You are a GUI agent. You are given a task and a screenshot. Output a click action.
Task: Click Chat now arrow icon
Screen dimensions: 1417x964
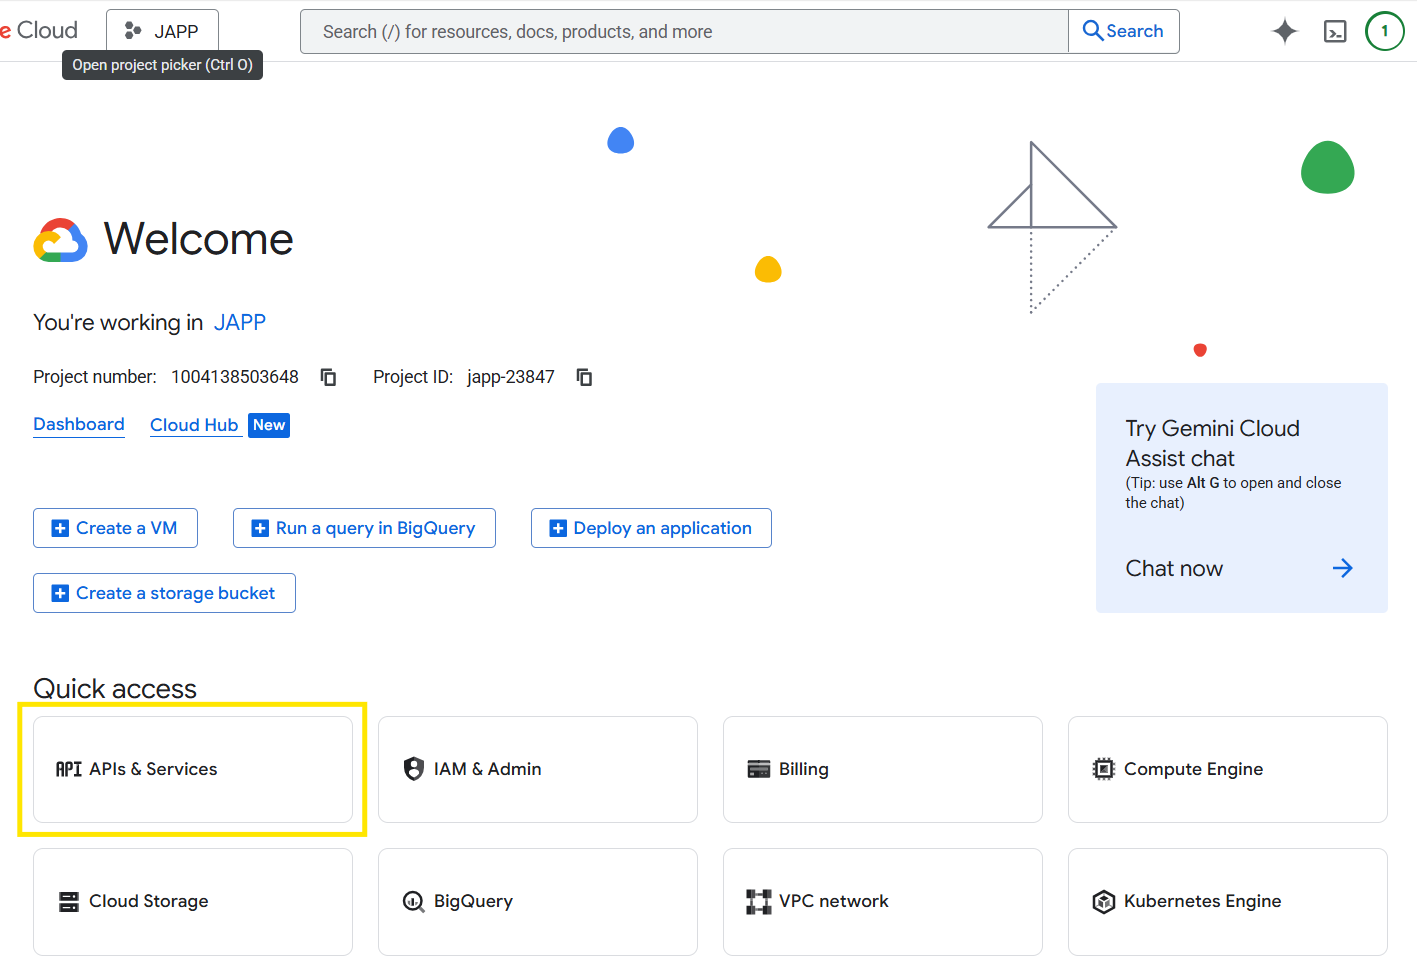(1342, 568)
